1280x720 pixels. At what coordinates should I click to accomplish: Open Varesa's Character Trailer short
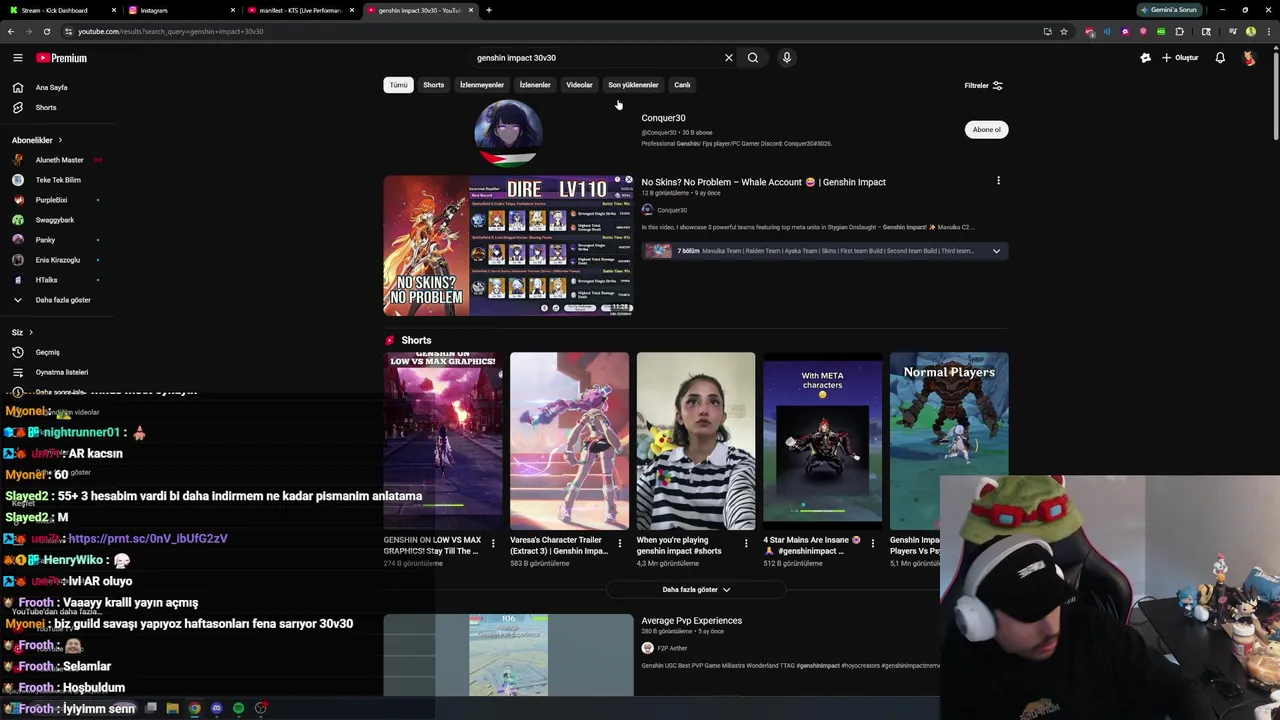[x=569, y=441]
